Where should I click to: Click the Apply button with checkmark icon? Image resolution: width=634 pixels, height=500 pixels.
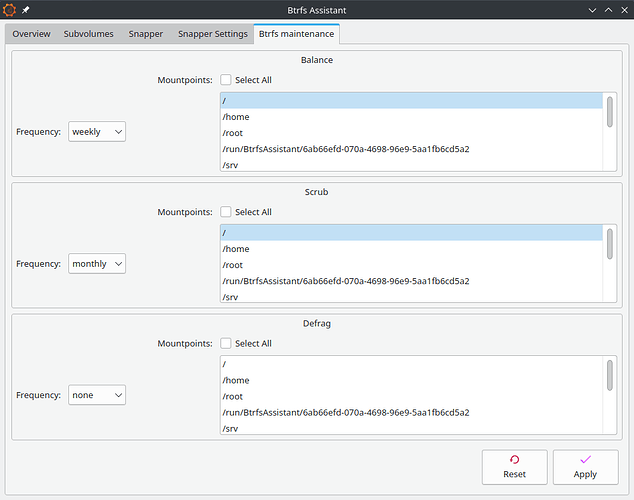(x=585, y=467)
